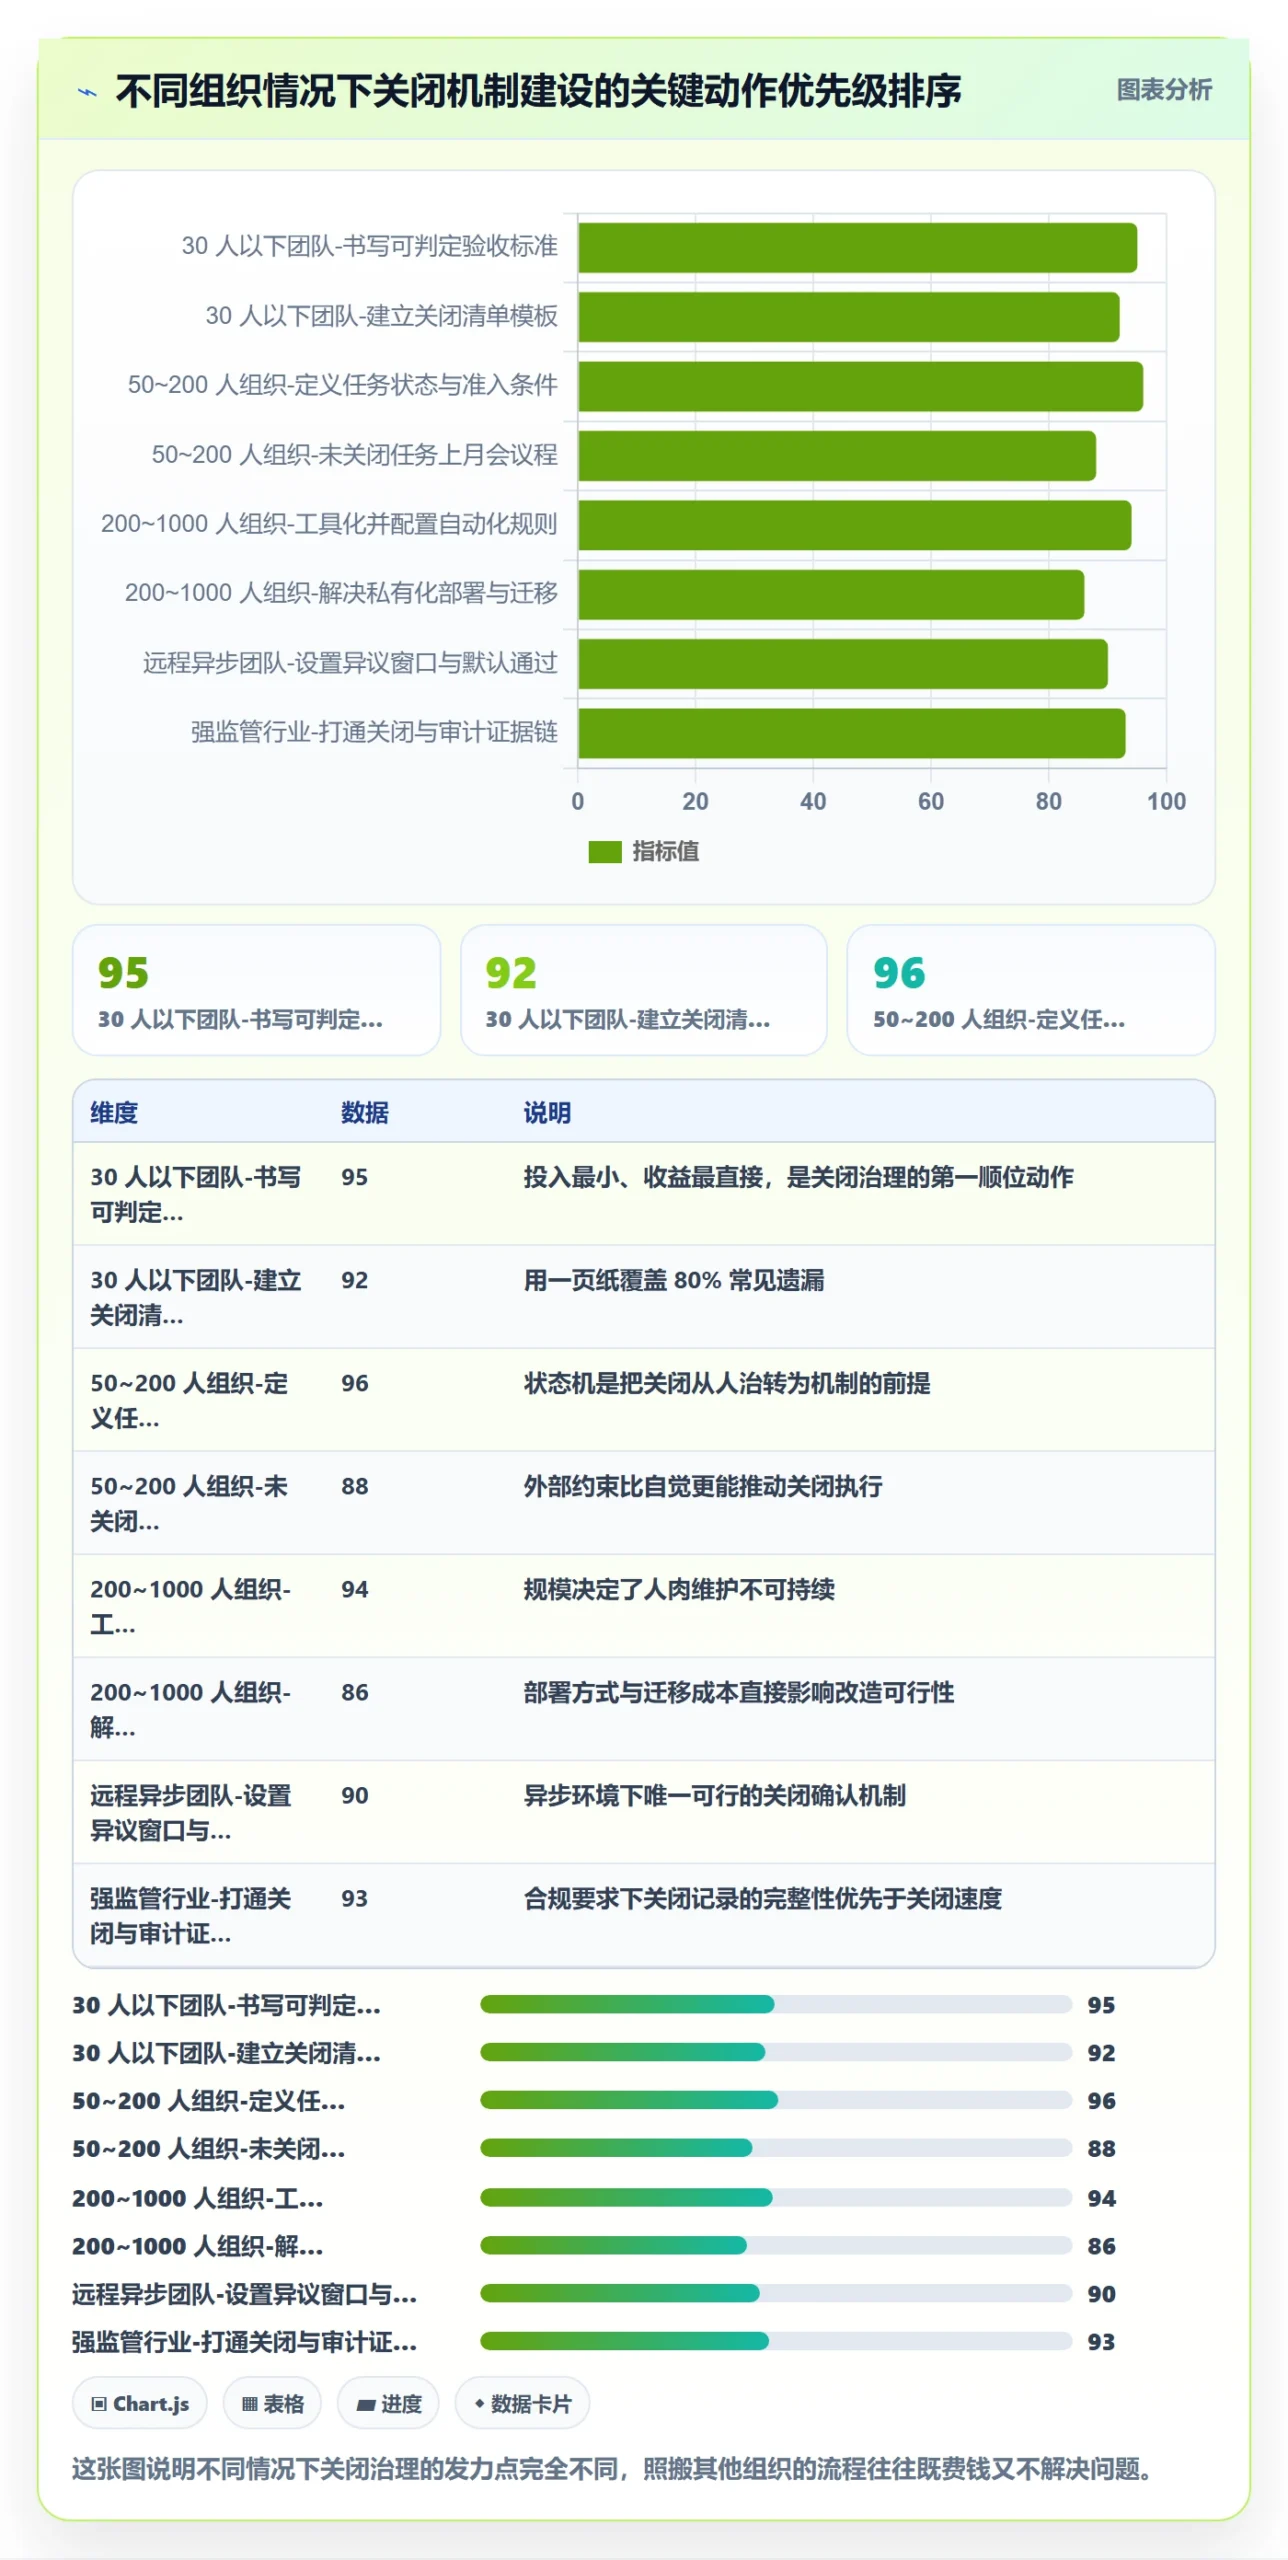Click the table cell 规模决定了人肉维护不可持续
The width and height of the screenshot is (1288, 2560).
point(679,1589)
